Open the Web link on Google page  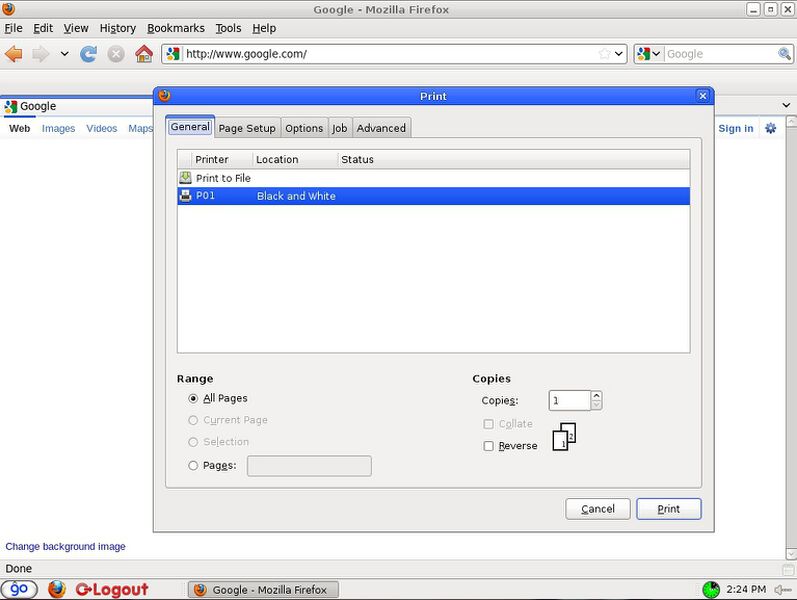coord(19,129)
